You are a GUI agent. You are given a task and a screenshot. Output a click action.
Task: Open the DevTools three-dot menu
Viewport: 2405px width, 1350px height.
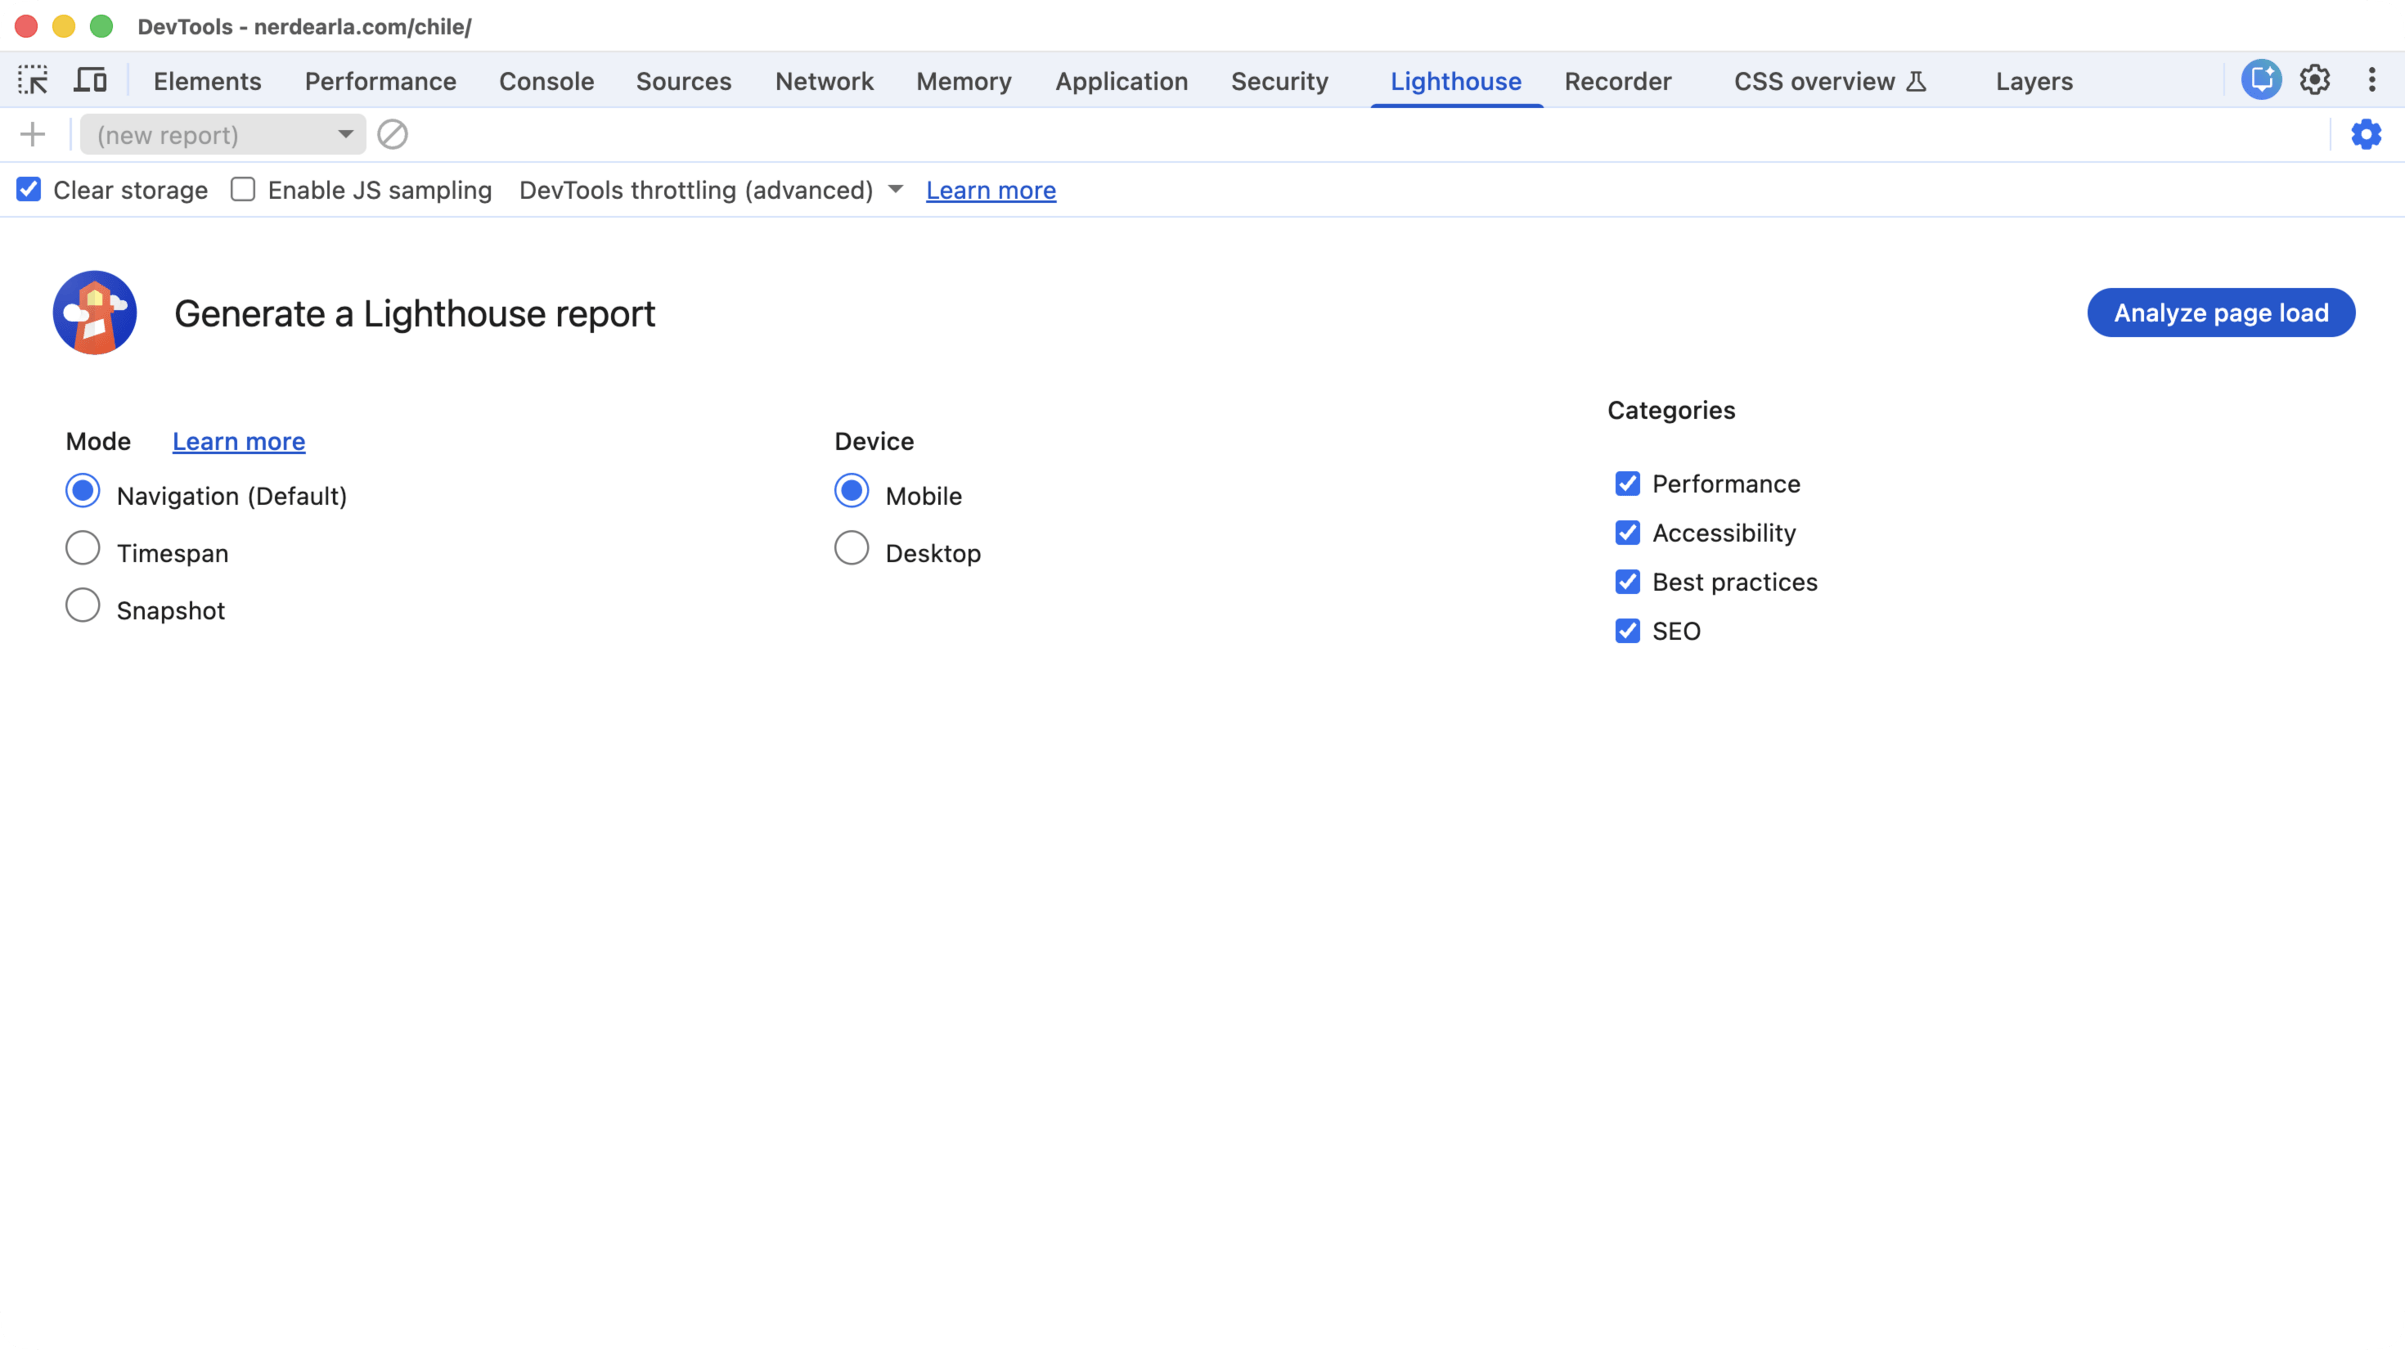[x=2371, y=80]
